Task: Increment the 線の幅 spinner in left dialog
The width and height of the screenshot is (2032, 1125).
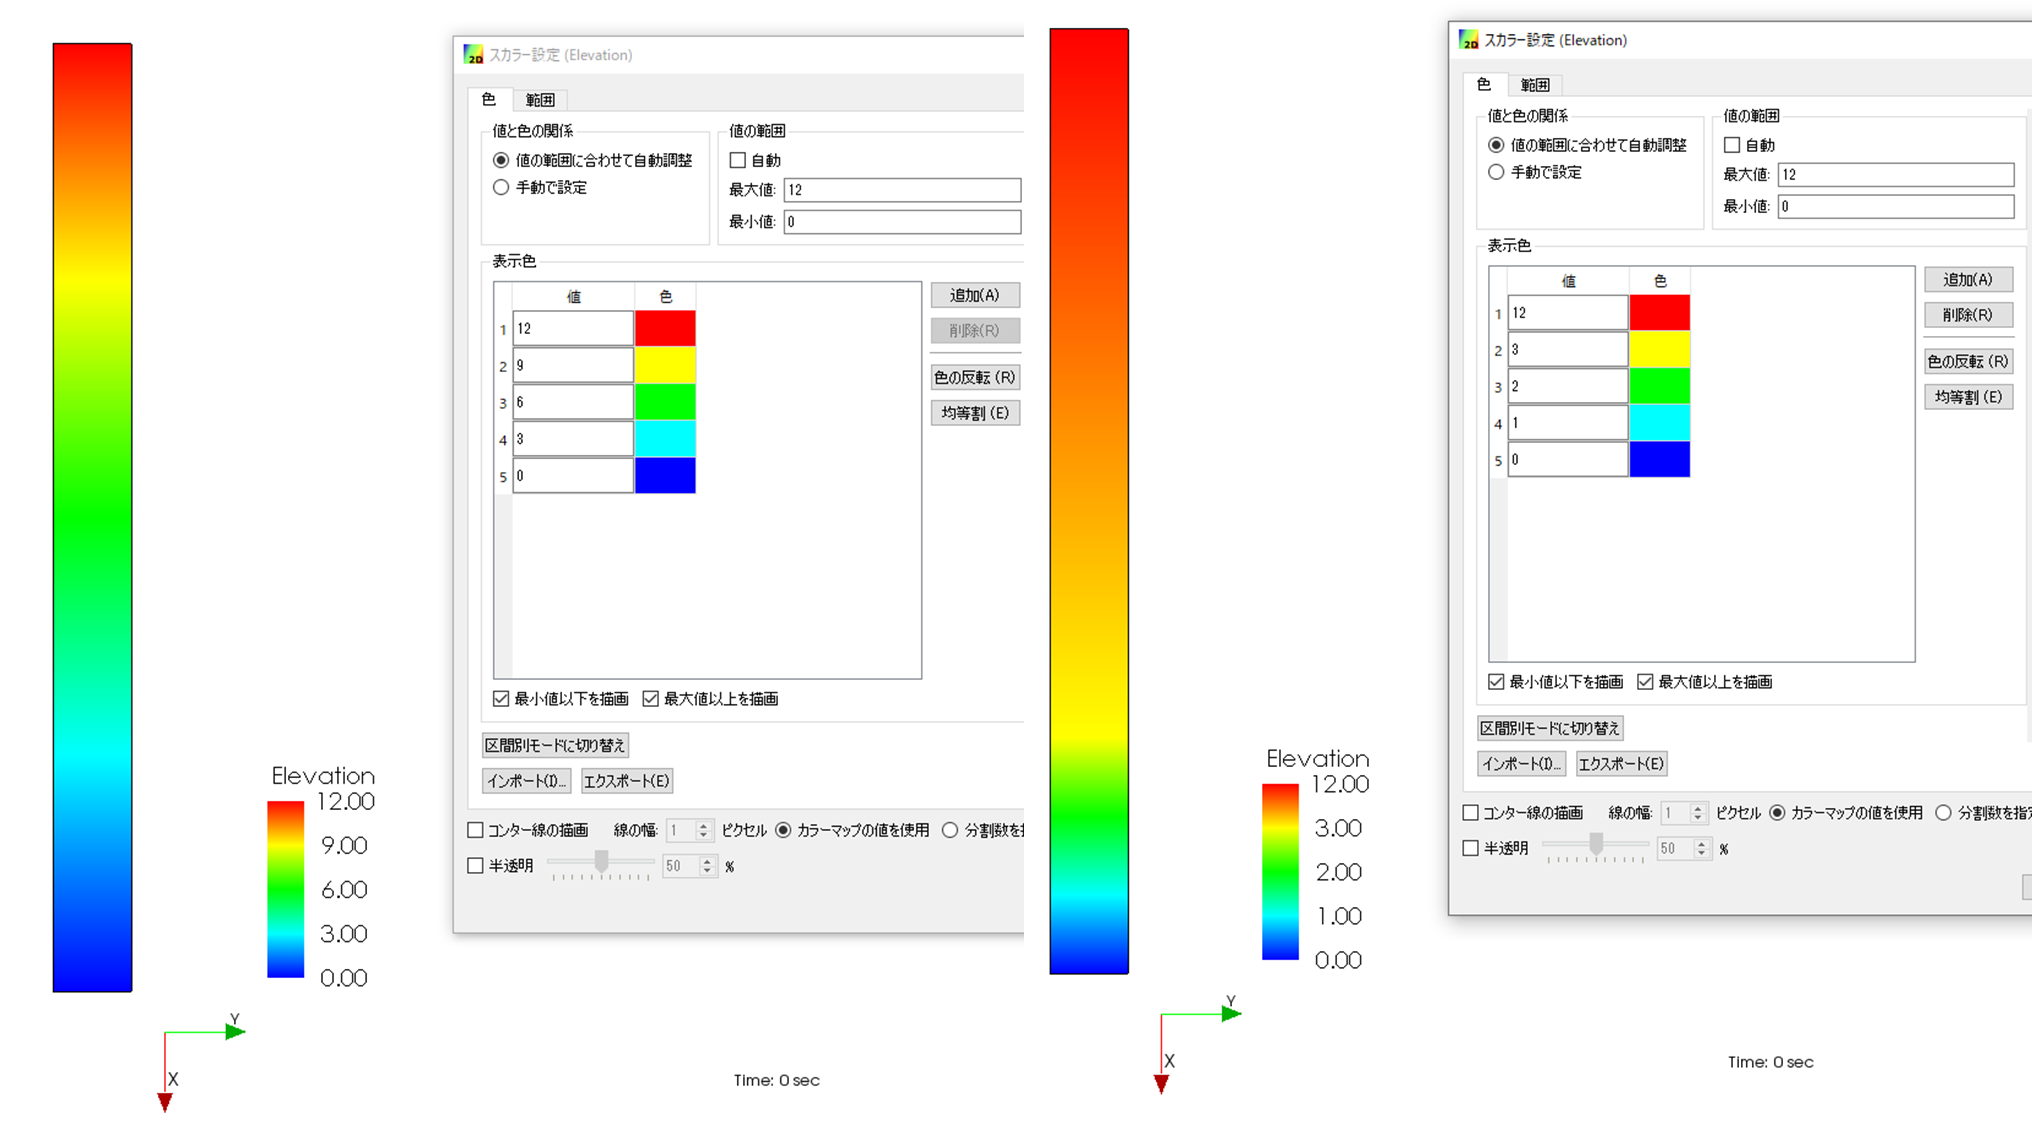Action: click(x=704, y=825)
